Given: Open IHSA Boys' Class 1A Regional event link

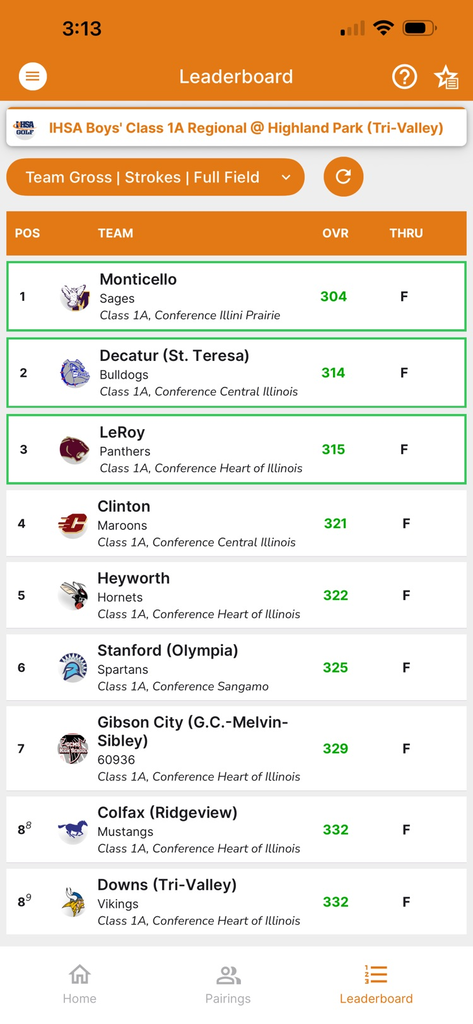Looking at the screenshot, I should pos(246,128).
